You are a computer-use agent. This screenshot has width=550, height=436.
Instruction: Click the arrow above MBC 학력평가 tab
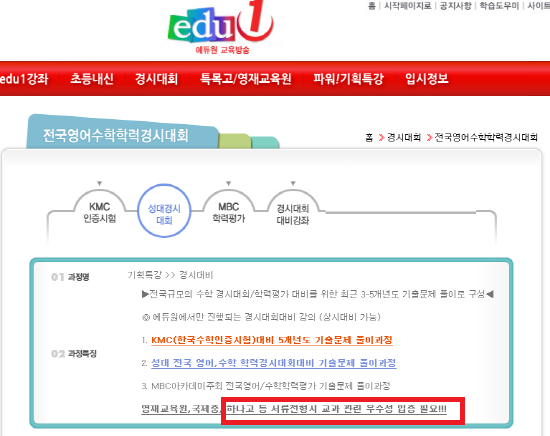[229, 183]
